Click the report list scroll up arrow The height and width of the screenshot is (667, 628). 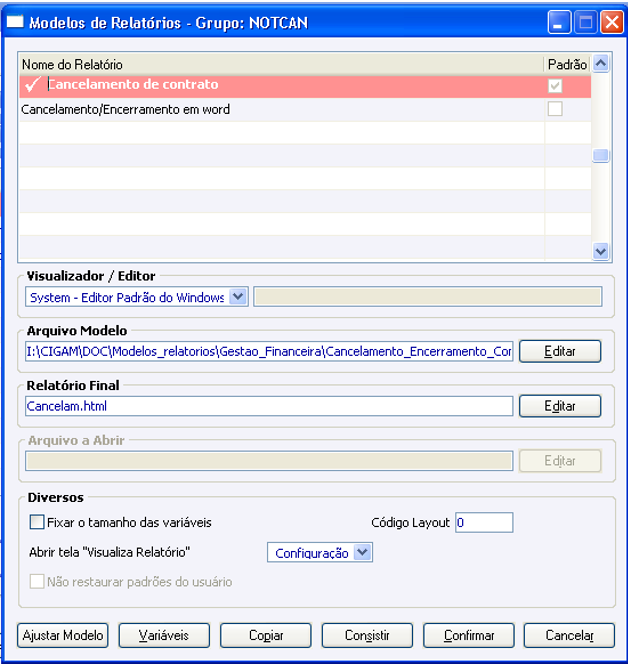tap(601, 64)
